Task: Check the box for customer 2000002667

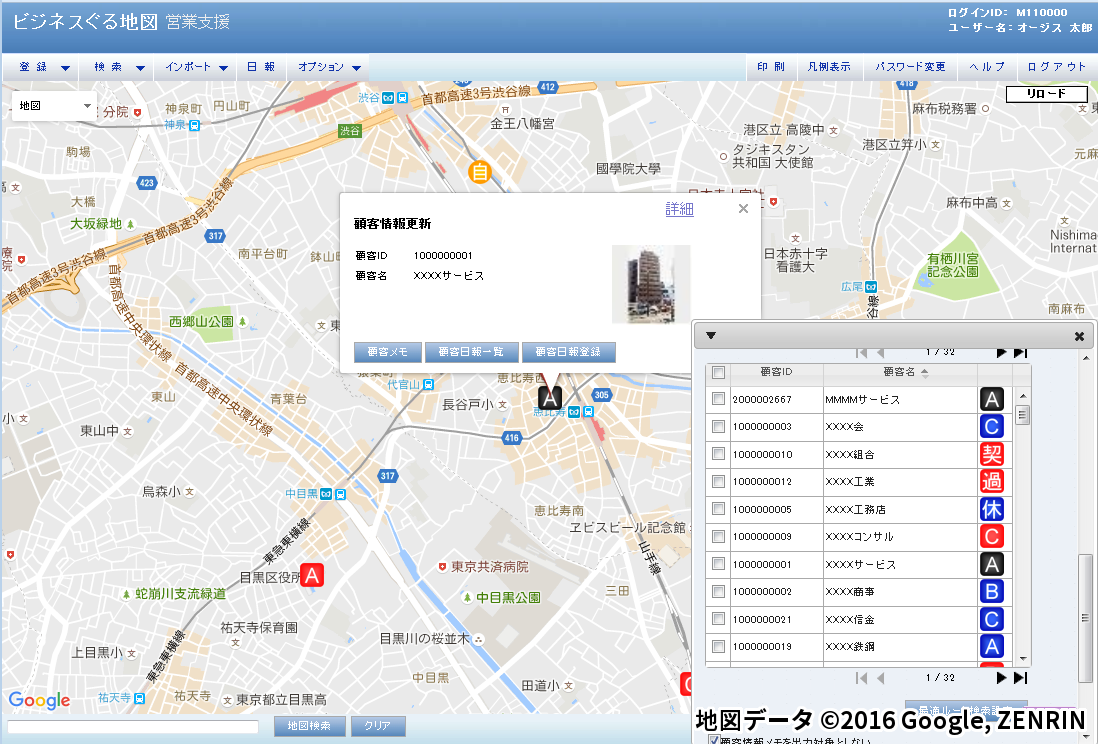Action: (x=718, y=399)
